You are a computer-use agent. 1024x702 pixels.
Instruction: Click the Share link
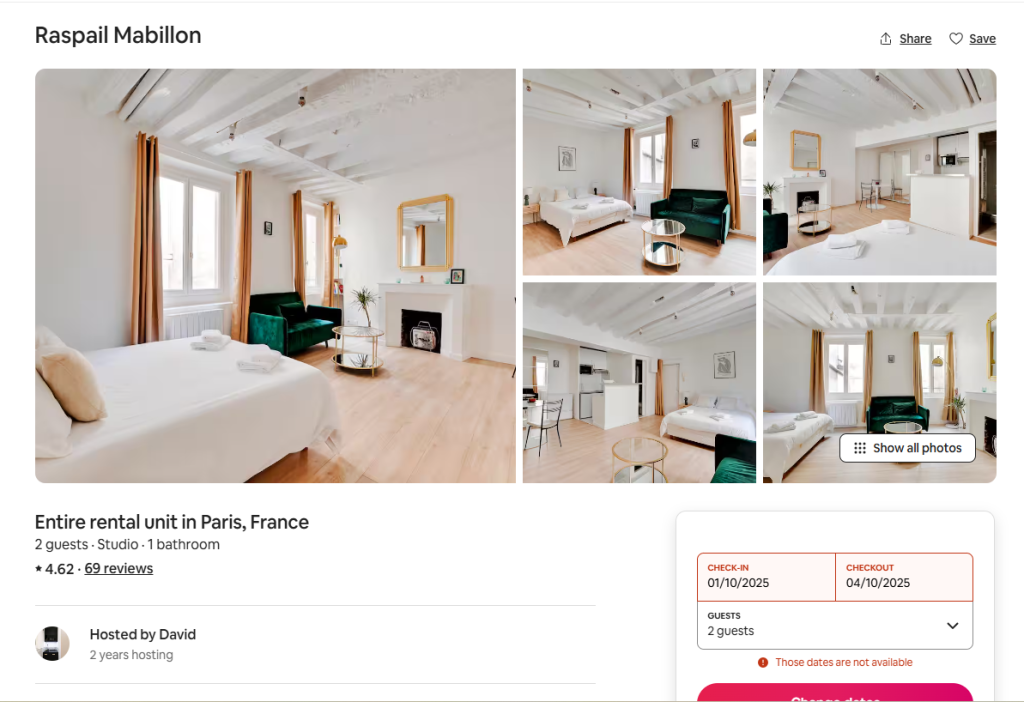(x=915, y=39)
